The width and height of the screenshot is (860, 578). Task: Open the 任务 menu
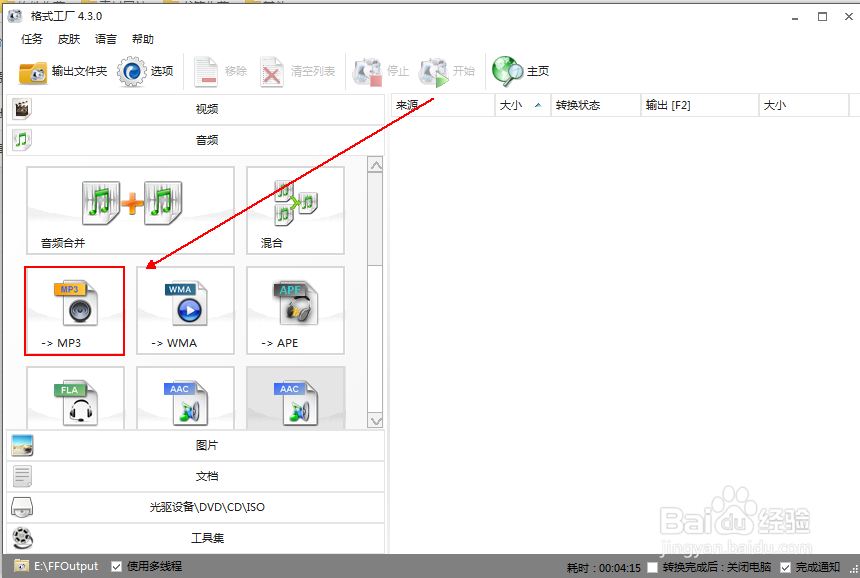pyautogui.click(x=31, y=39)
